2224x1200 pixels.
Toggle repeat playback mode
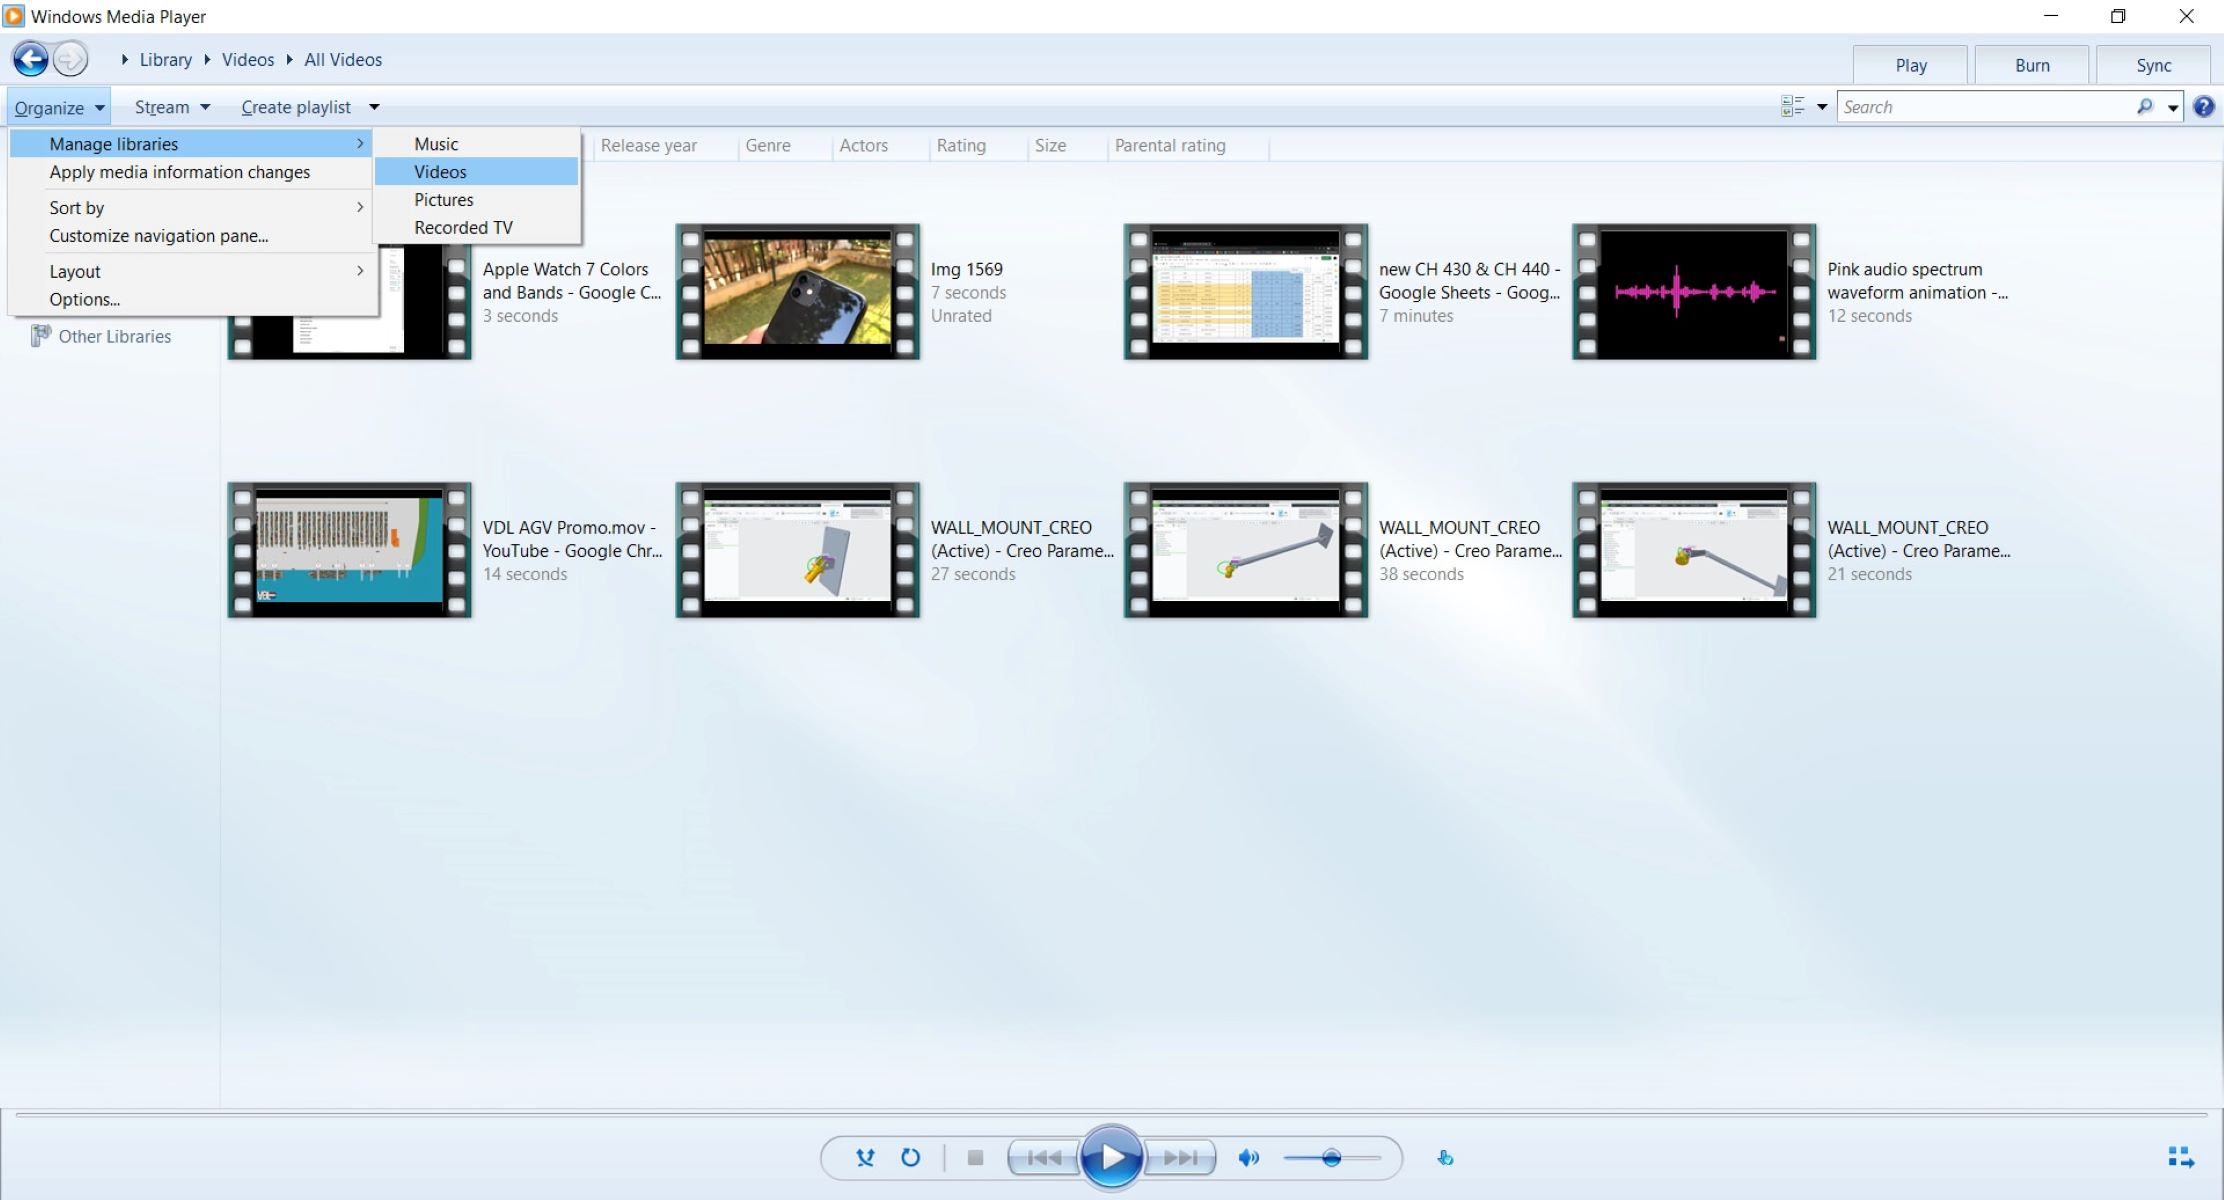click(910, 1157)
